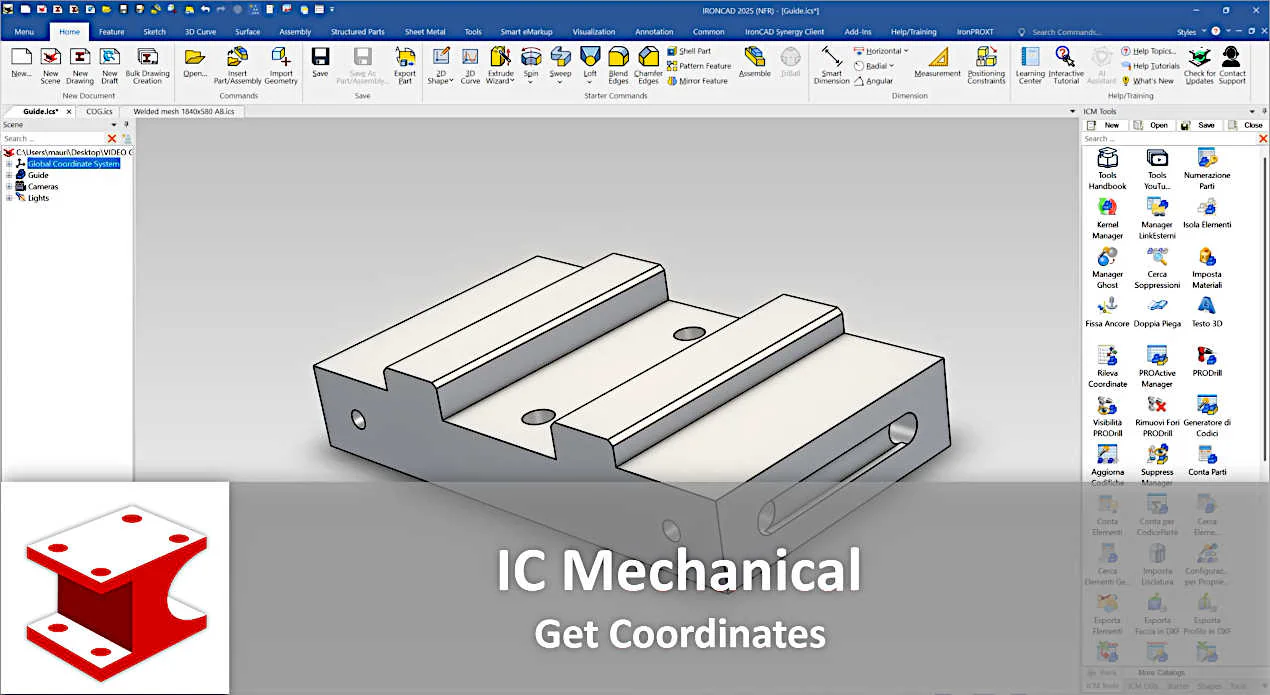Open the Radial dimension dropdown
The height and width of the screenshot is (695, 1270).
click(x=892, y=66)
